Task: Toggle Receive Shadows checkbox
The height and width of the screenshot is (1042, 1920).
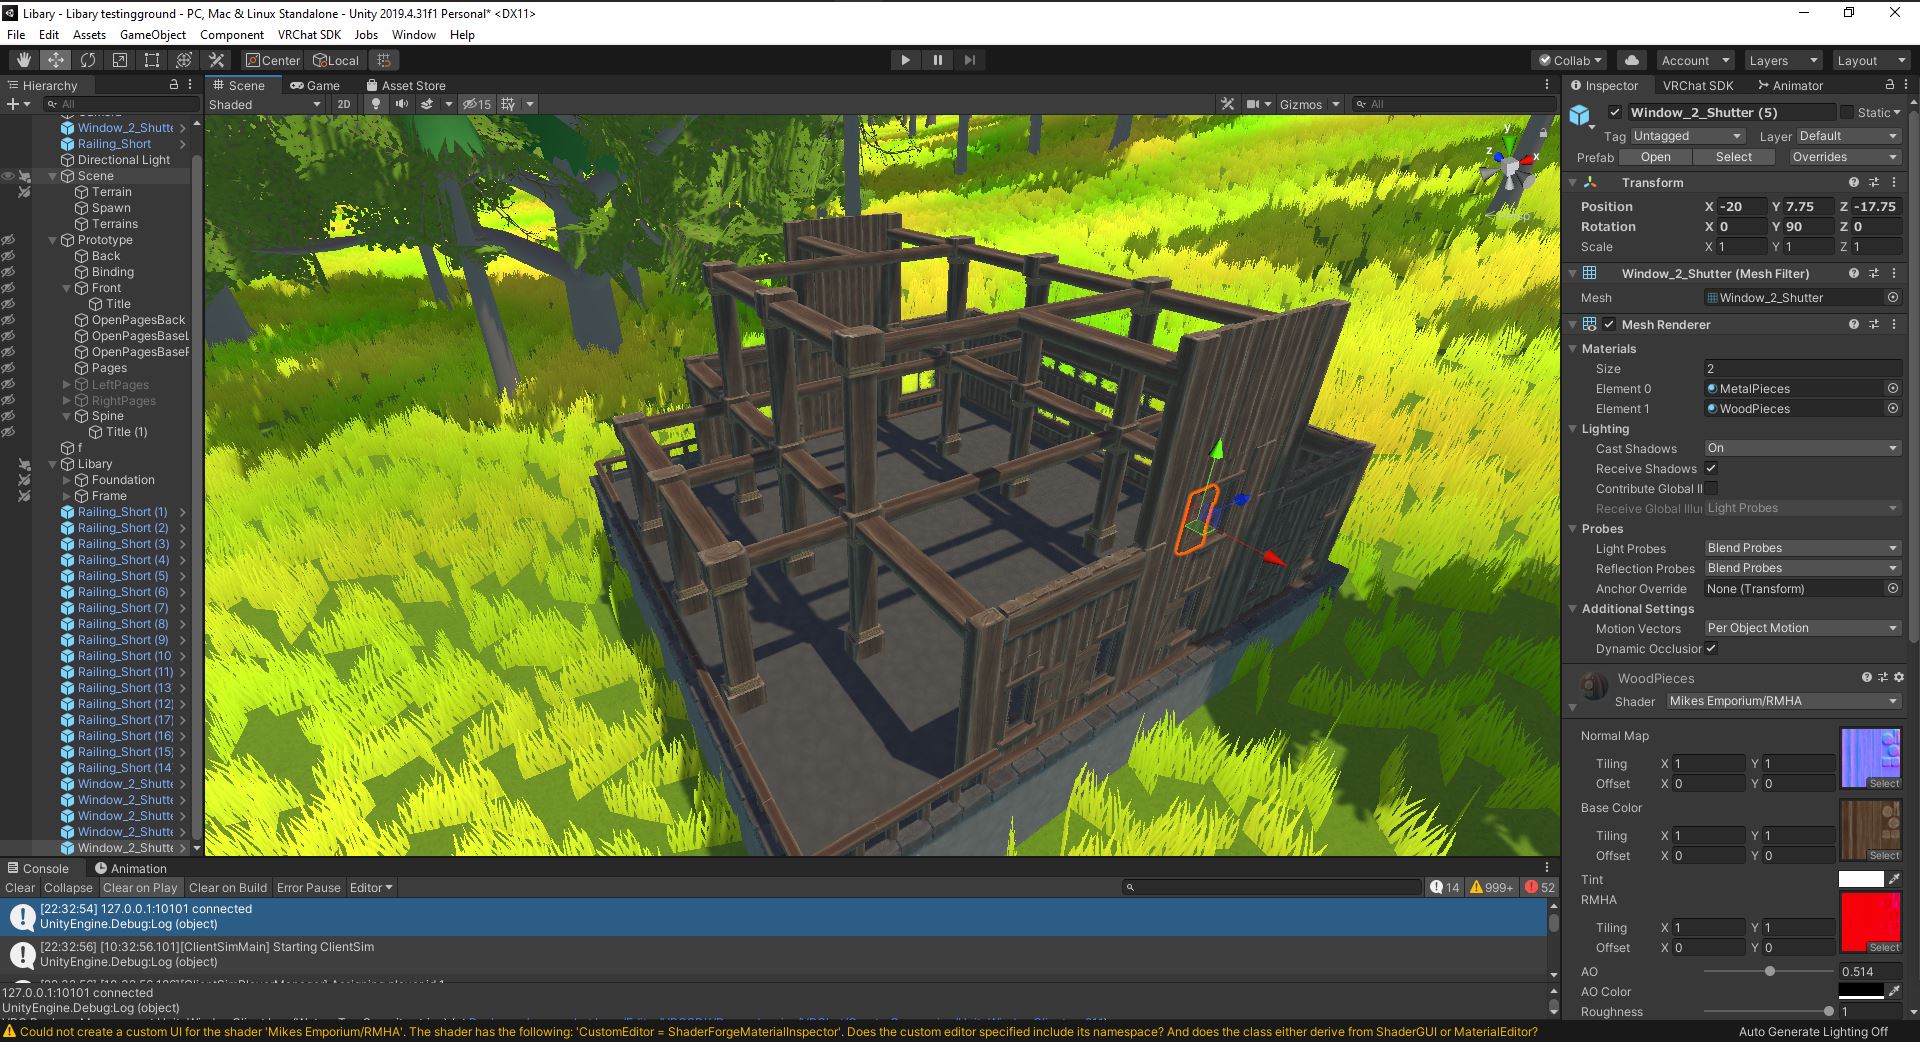Action: 1711,468
